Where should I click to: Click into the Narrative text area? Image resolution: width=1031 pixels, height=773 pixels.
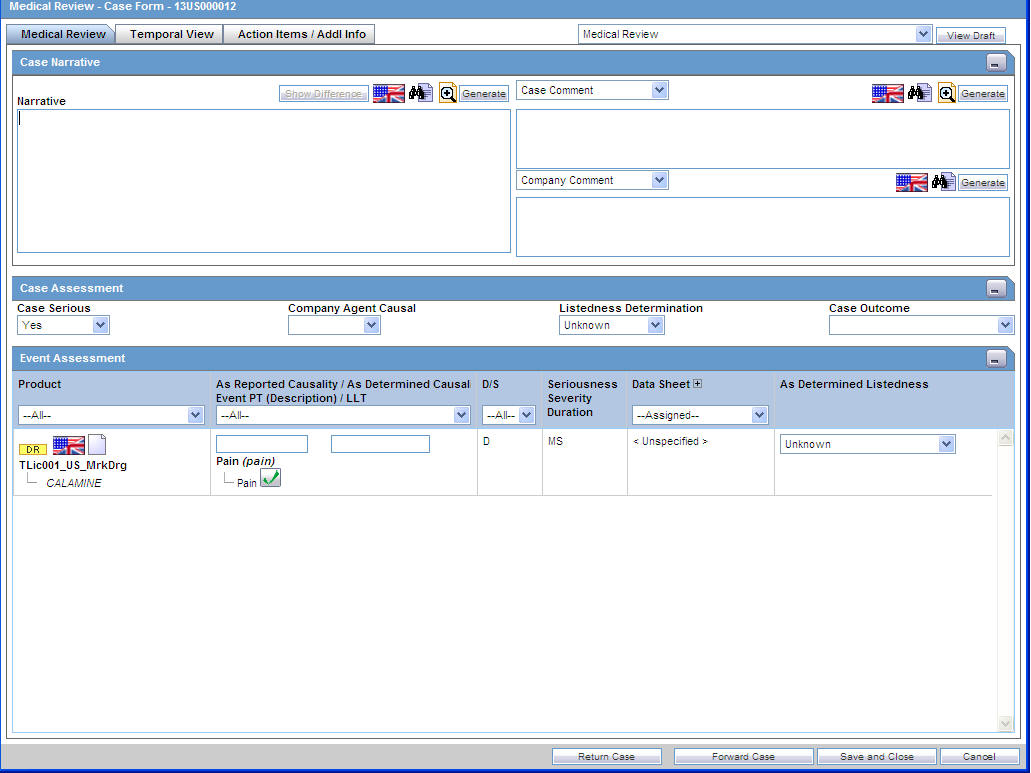pos(264,181)
